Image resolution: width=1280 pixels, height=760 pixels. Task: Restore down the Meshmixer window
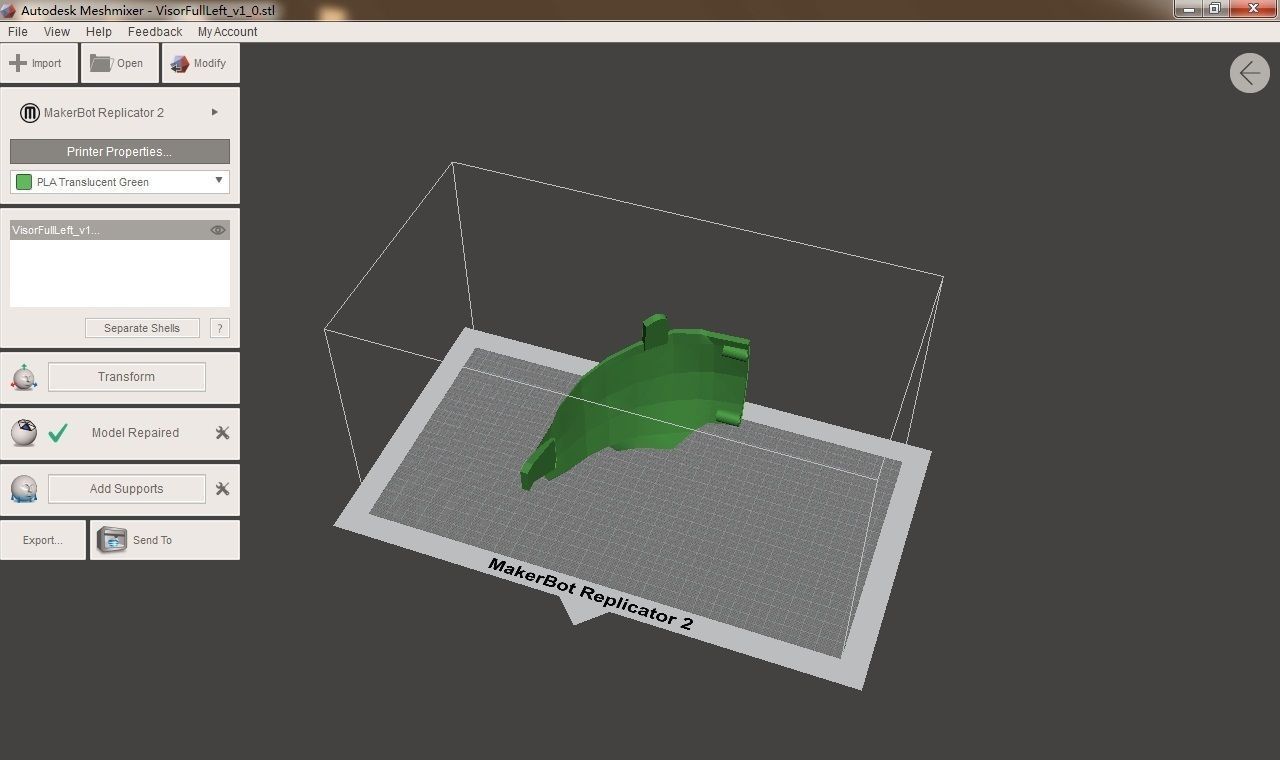pyautogui.click(x=1214, y=8)
